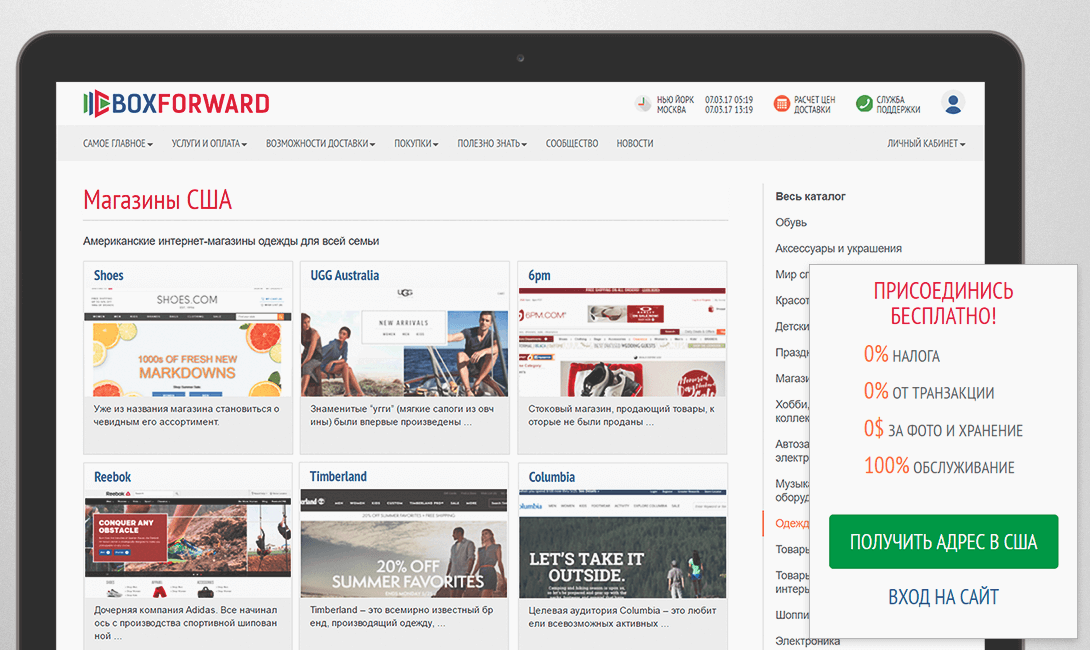Click the Вход на сайт link
This screenshot has height=650, width=1090.
[x=943, y=597]
